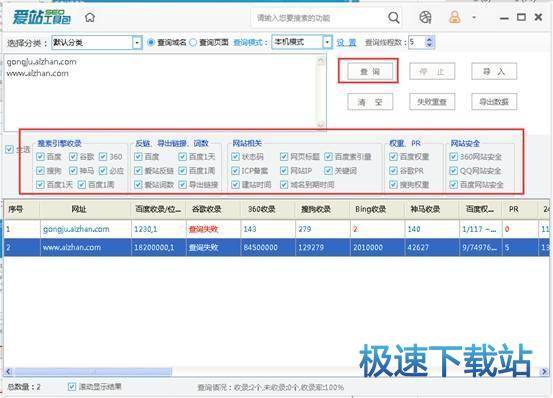
Task: Open the 设置 settings link
Action: (x=346, y=43)
